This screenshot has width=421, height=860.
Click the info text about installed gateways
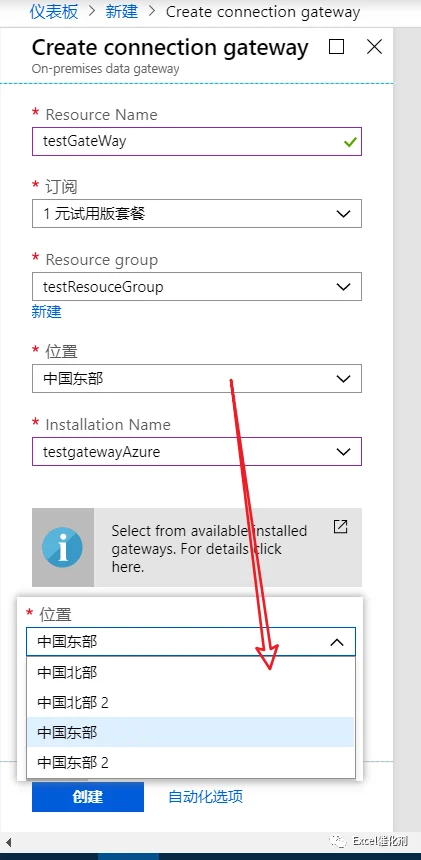209,548
